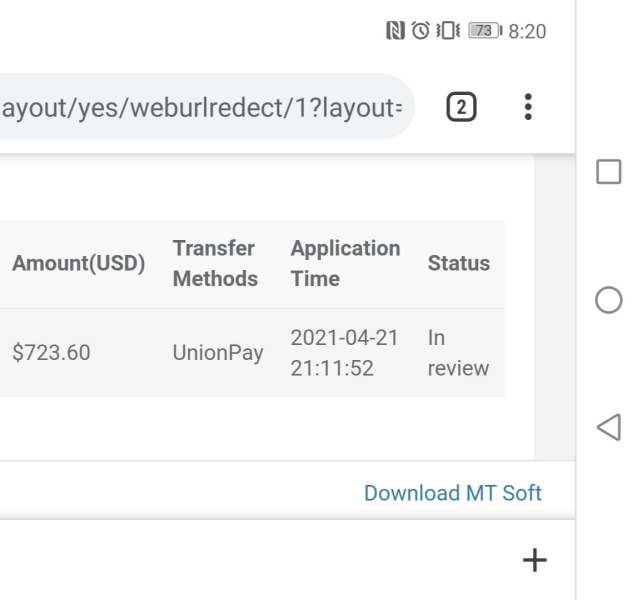This screenshot has width=642, height=600.
Task: Open recent apps with the square button
Action: click(608, 172)
